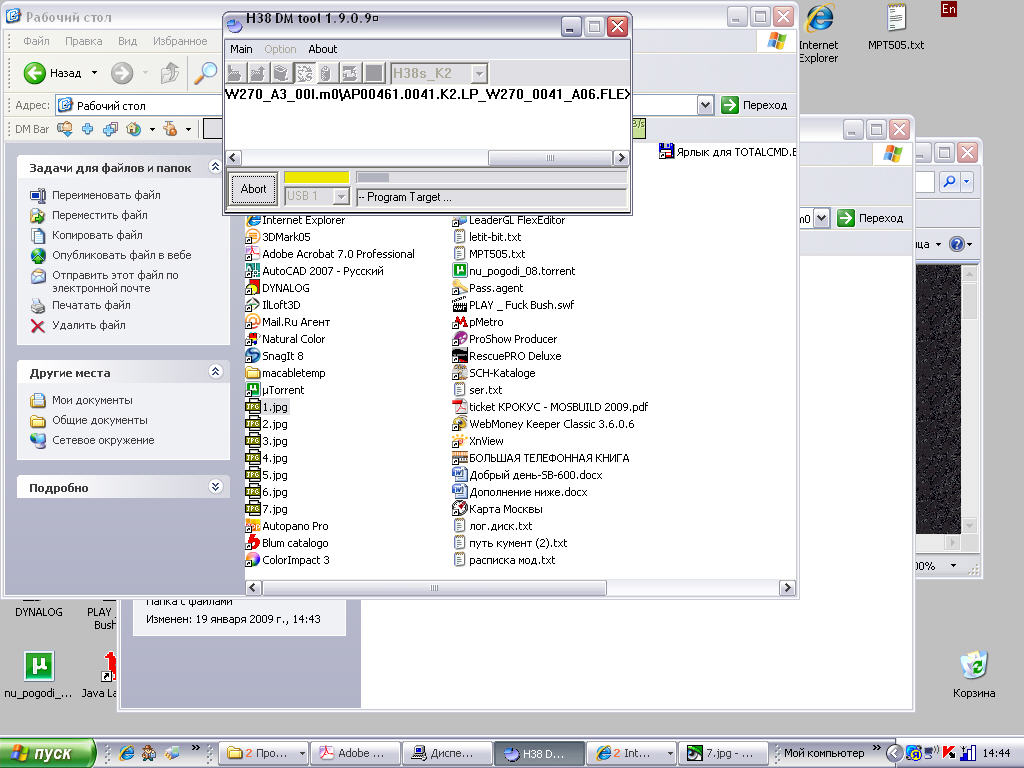Image resolution: width=1024 pixels, height=768 pixels.
Task: Select the file 1.jpg in the list
Action: point(275,407)
